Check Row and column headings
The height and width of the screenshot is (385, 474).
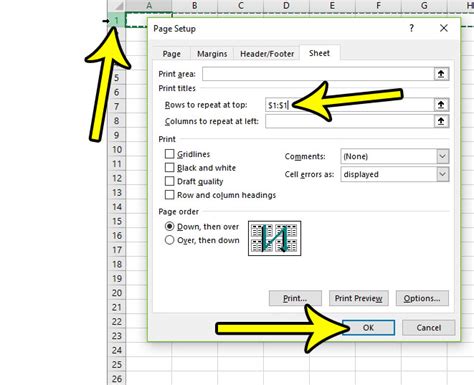point(169,195)
